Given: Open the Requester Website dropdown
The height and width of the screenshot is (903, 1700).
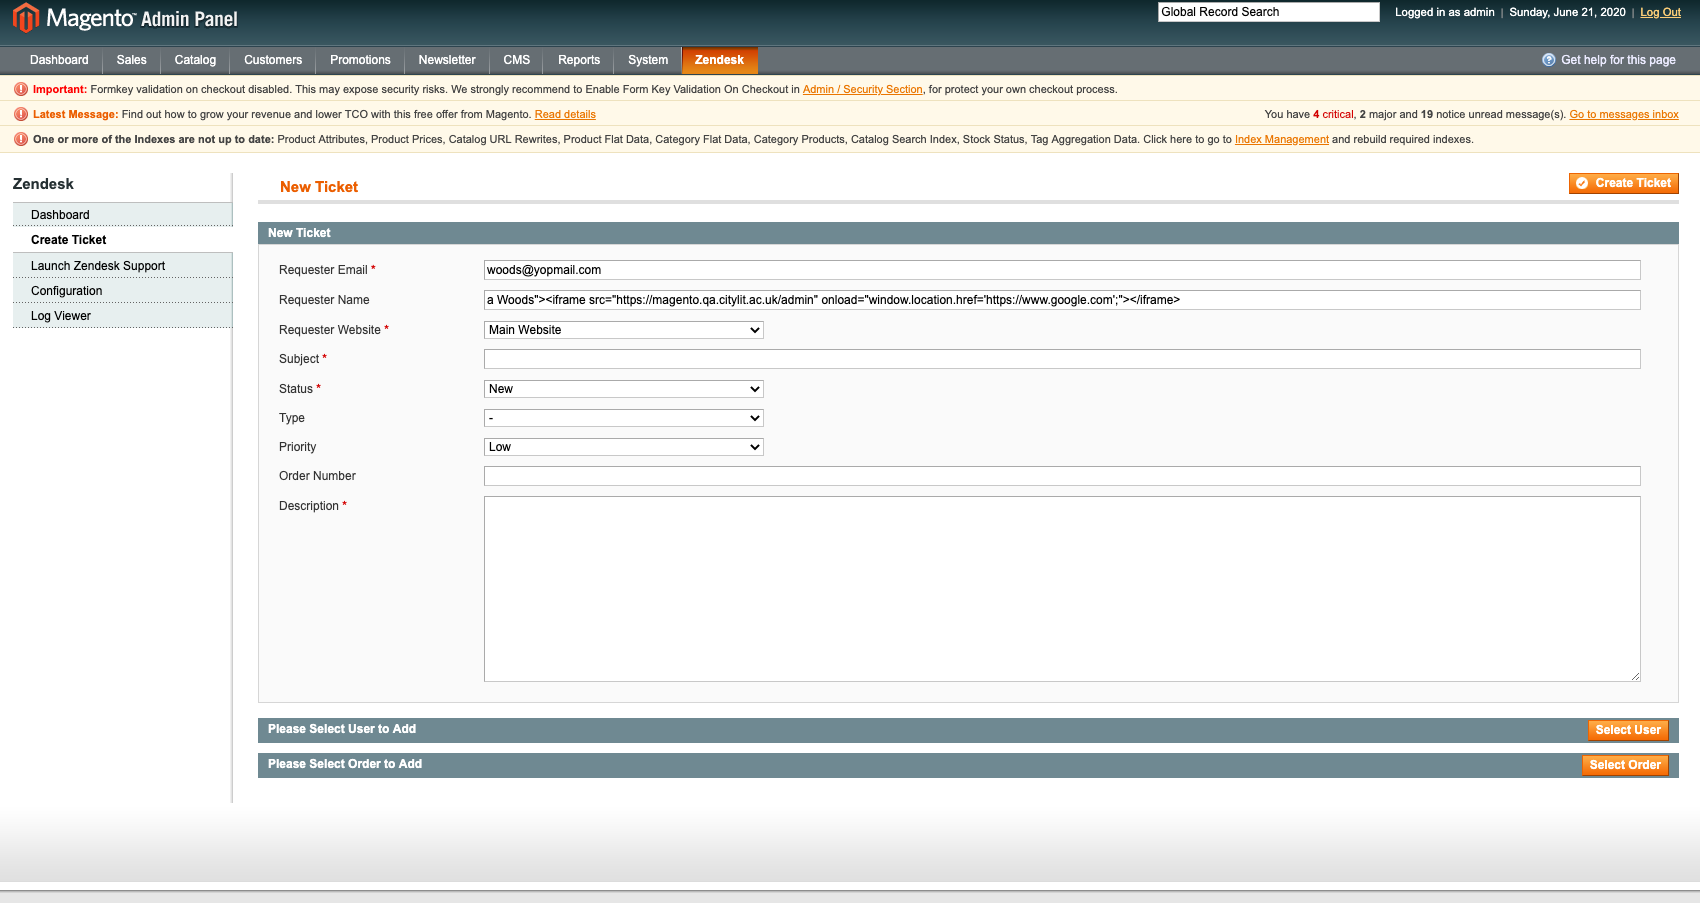Looking at the screenshot, I should coord(624,330).
